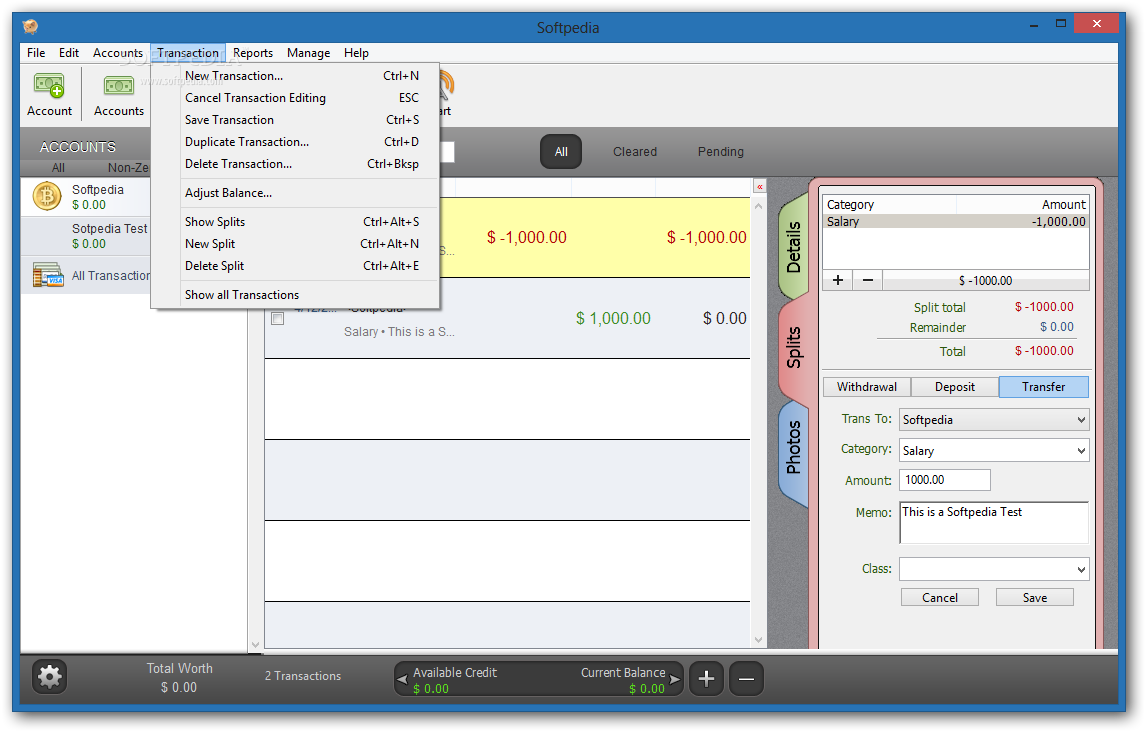1146x732 pixels.
Task: Select the Withdrawal transaction type
Action: coord(867,386)
